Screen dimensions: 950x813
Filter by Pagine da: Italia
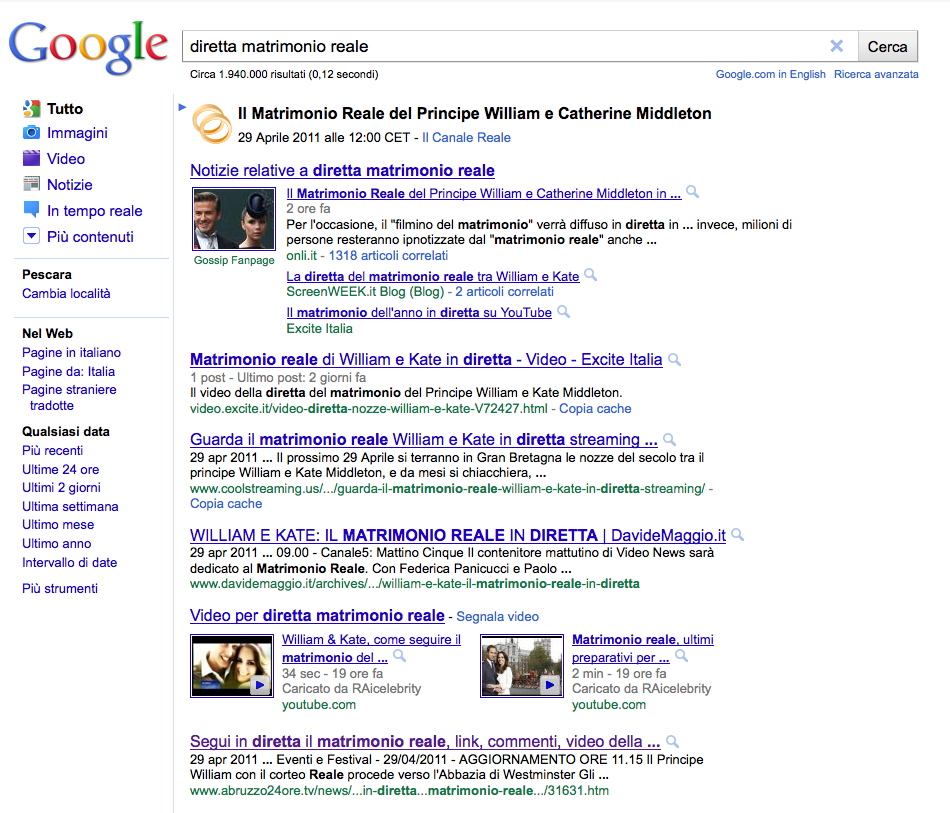[x=68, y=371]
